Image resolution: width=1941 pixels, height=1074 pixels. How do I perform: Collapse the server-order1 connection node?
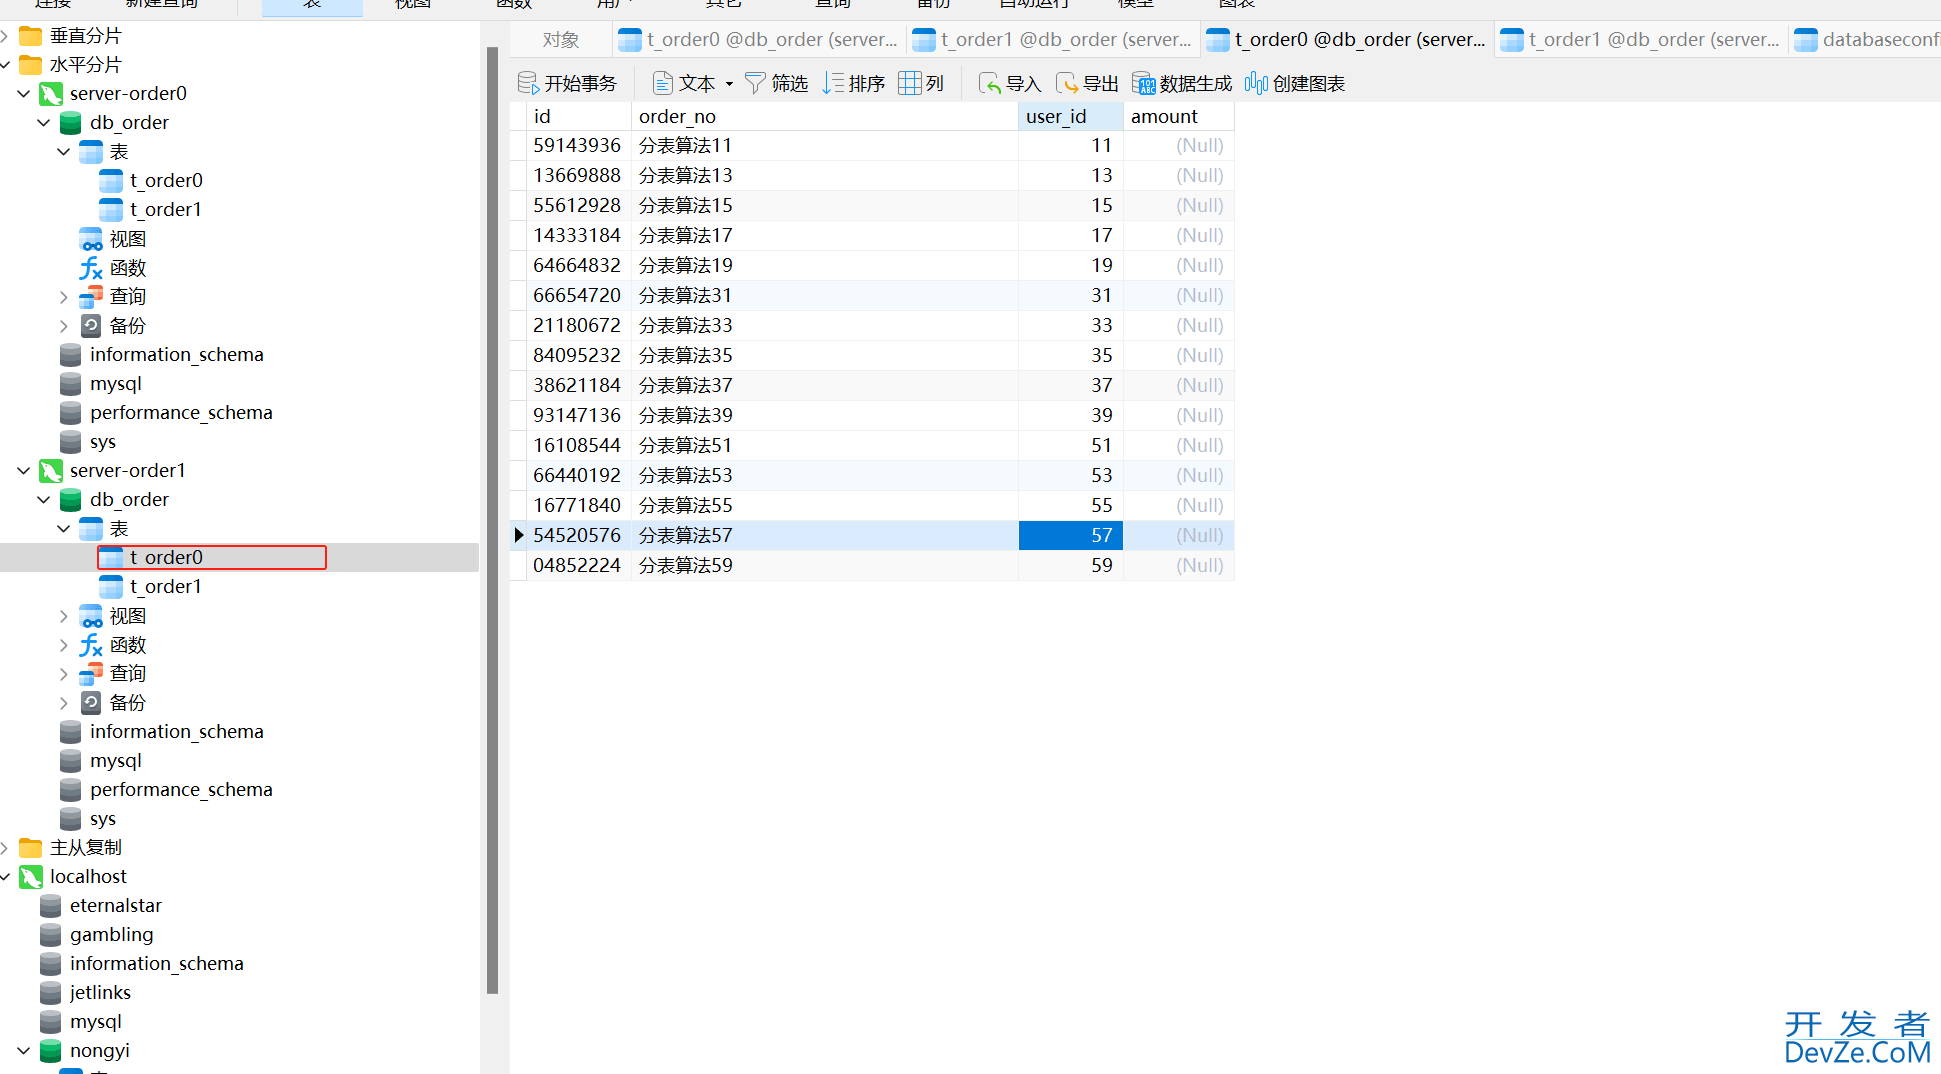coord(23,471)
